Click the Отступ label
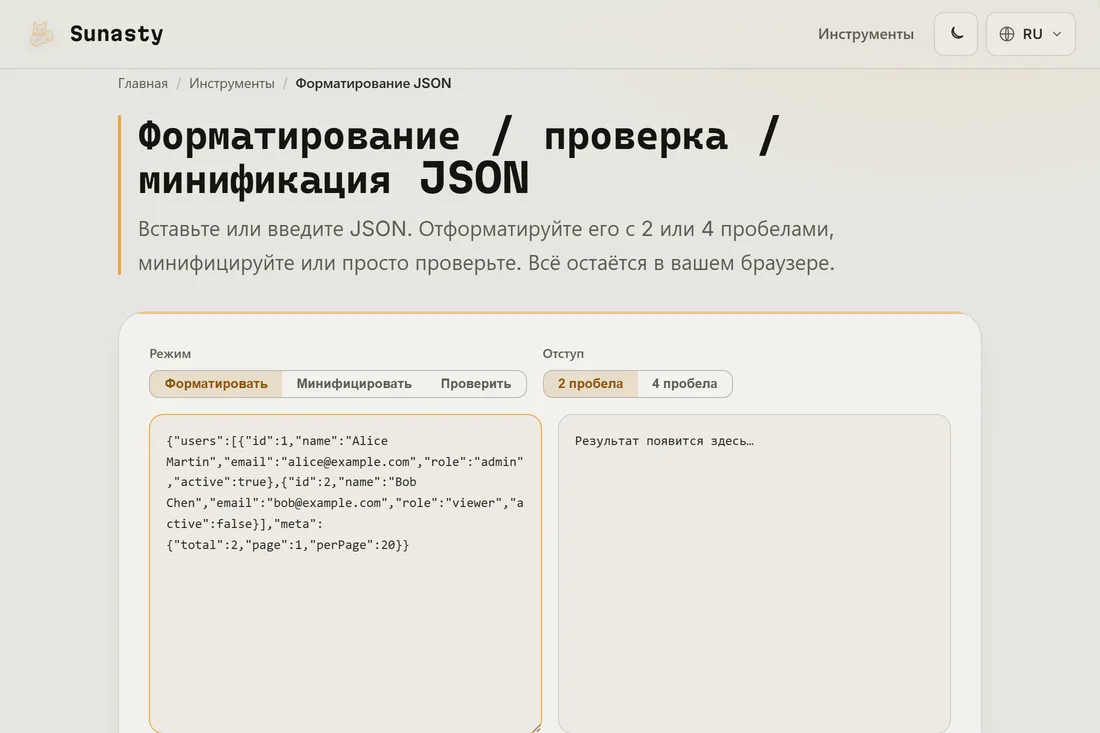 coord(563,354)
